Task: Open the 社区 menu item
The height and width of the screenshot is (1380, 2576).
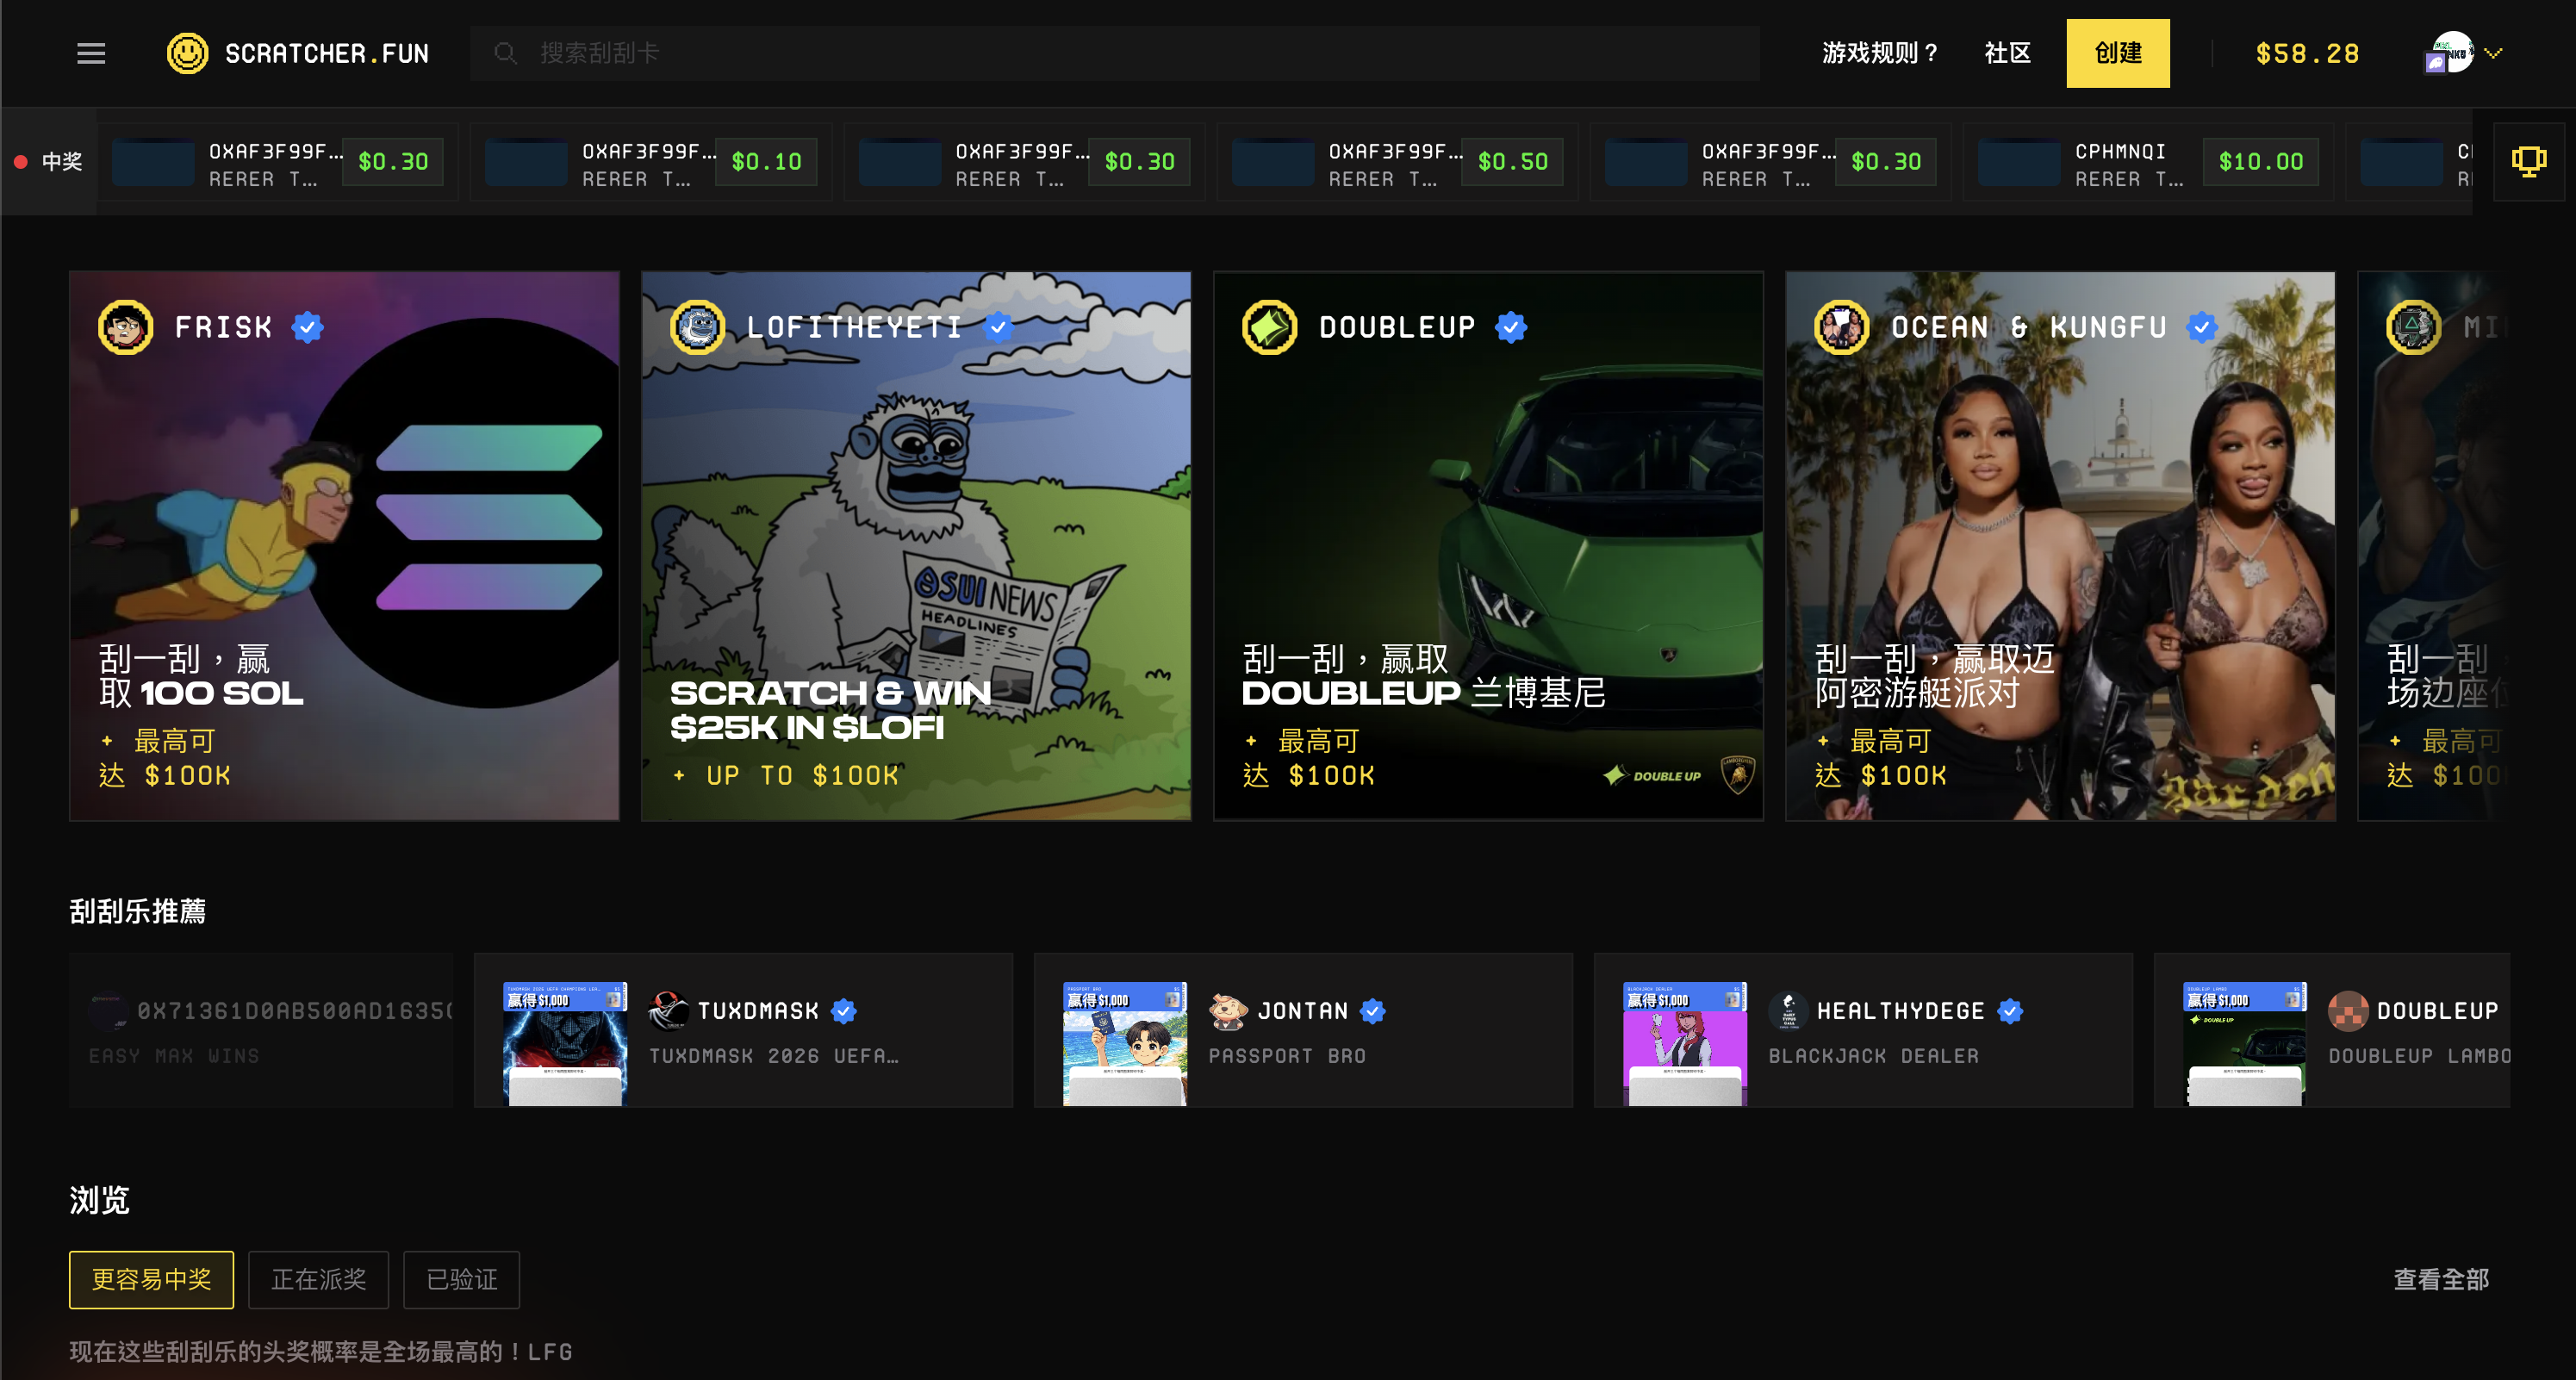Action: click(x=2007, y=53)
